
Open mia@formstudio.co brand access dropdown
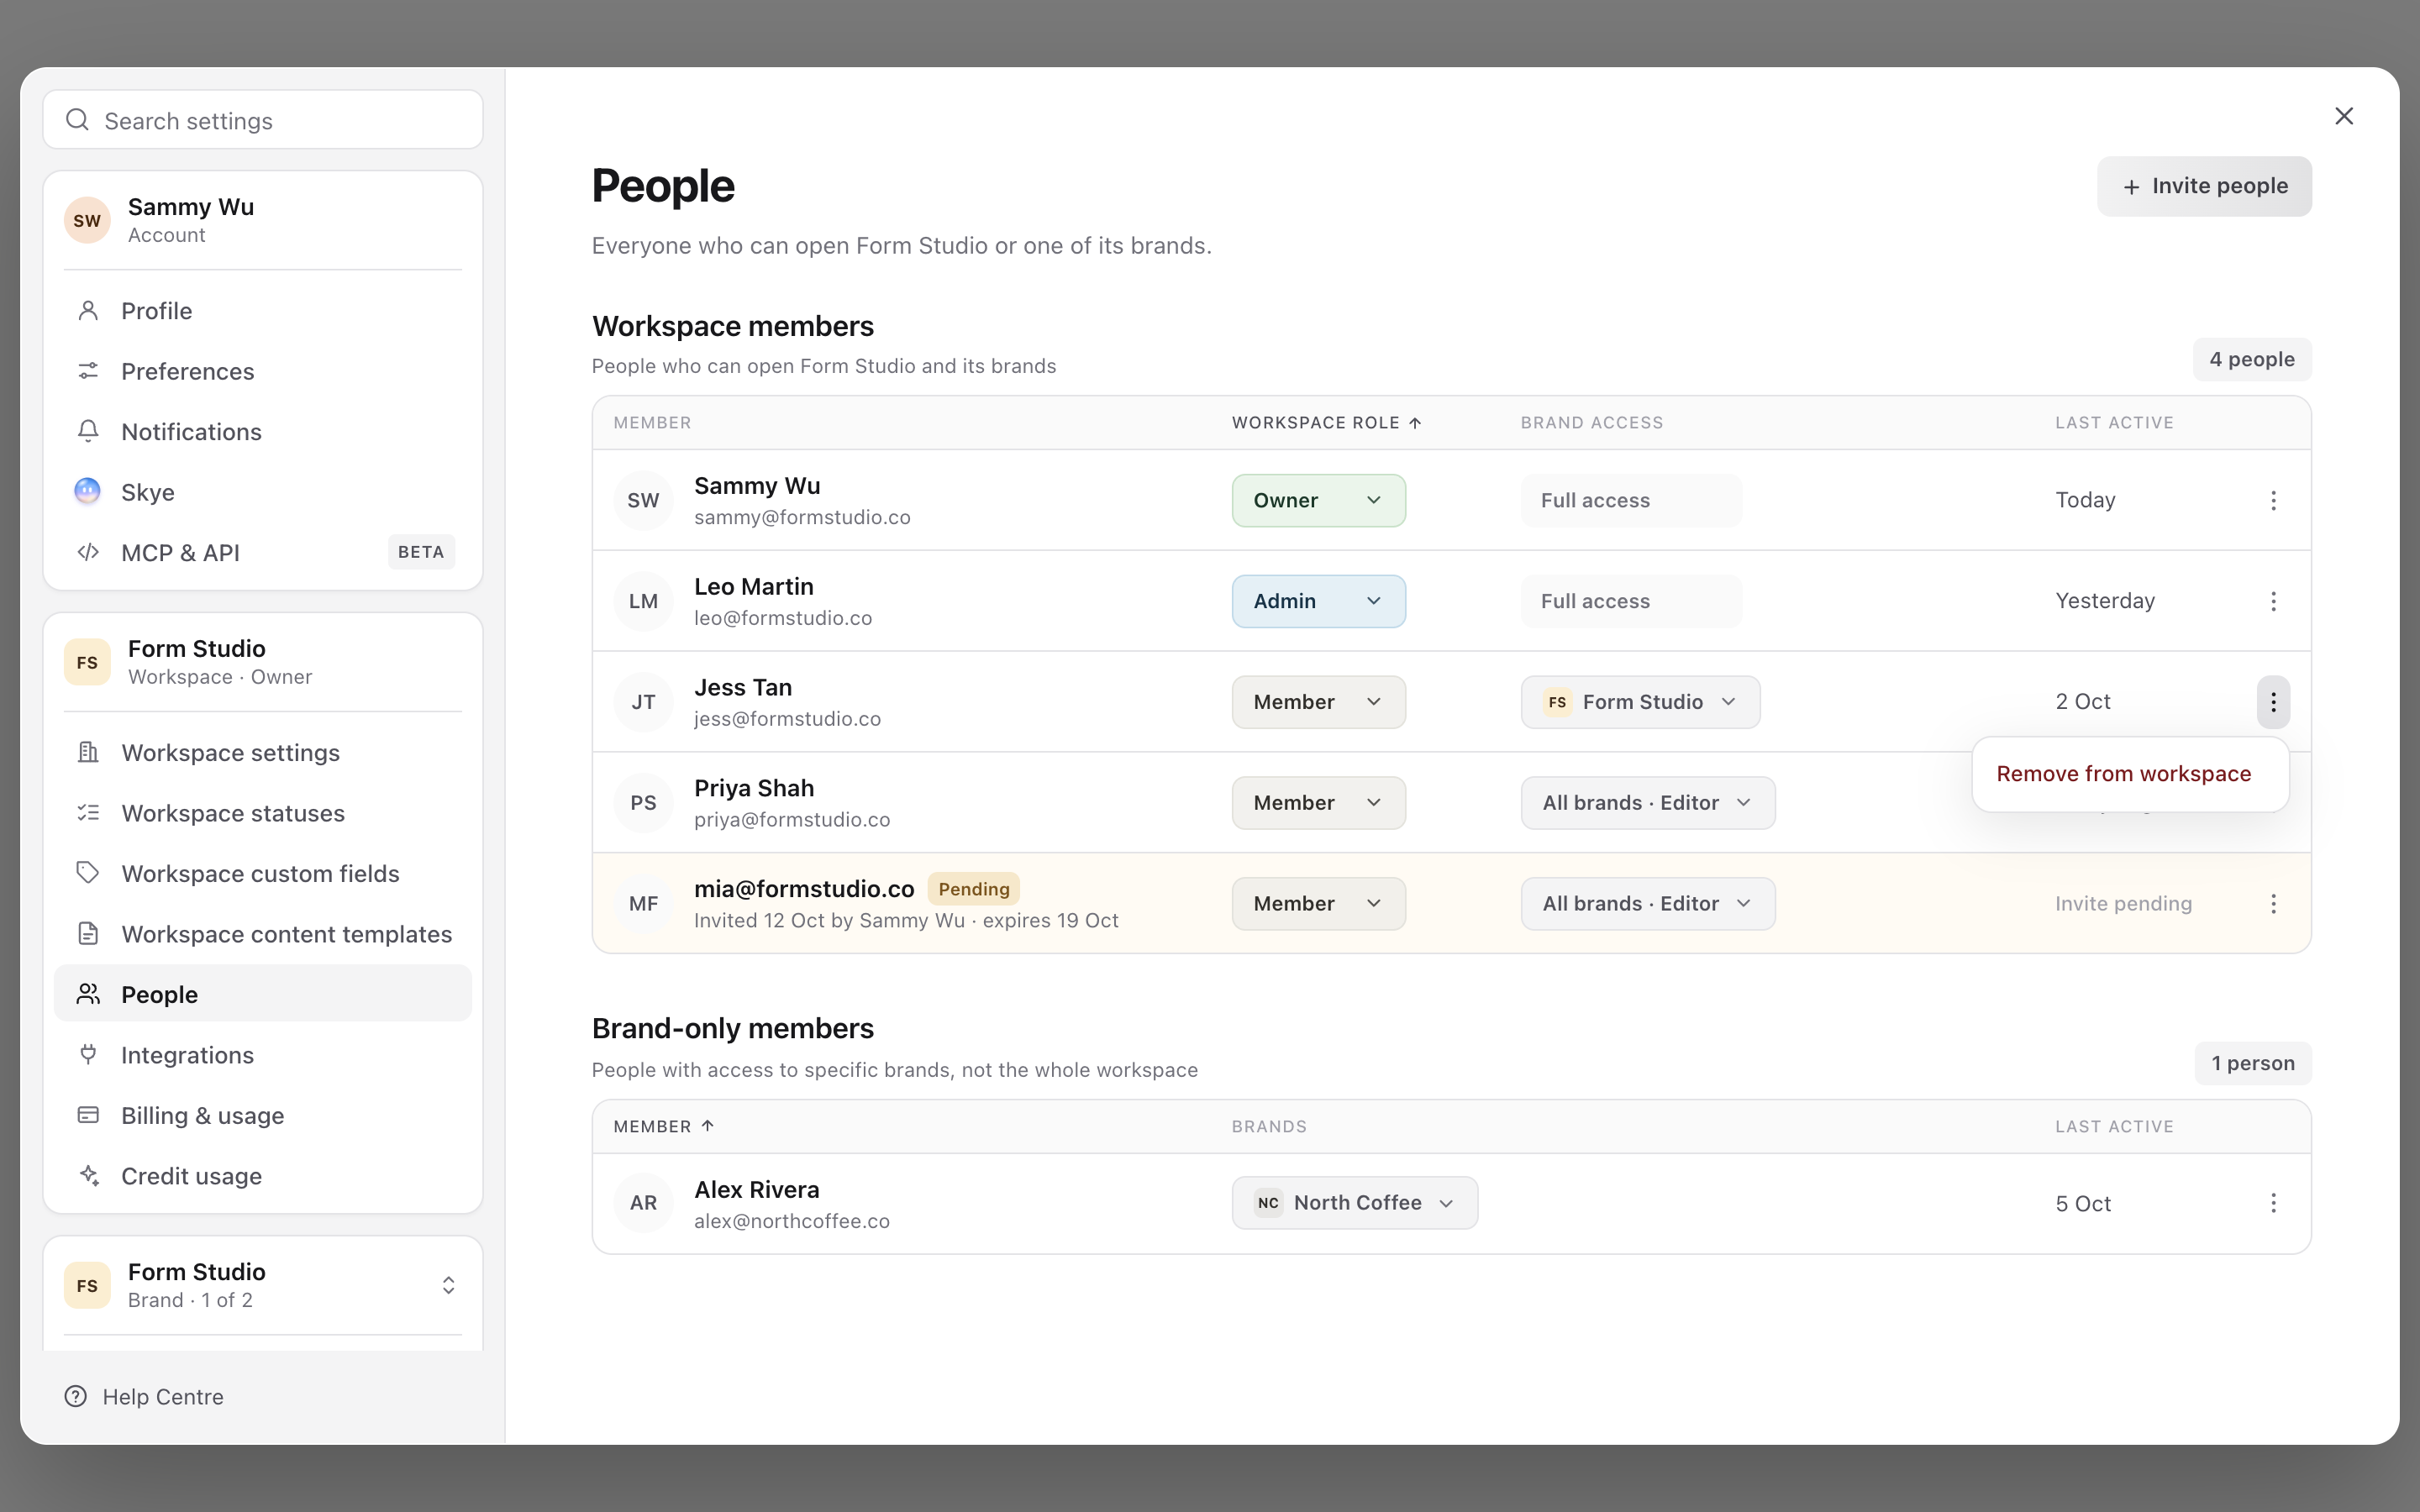1647,904
